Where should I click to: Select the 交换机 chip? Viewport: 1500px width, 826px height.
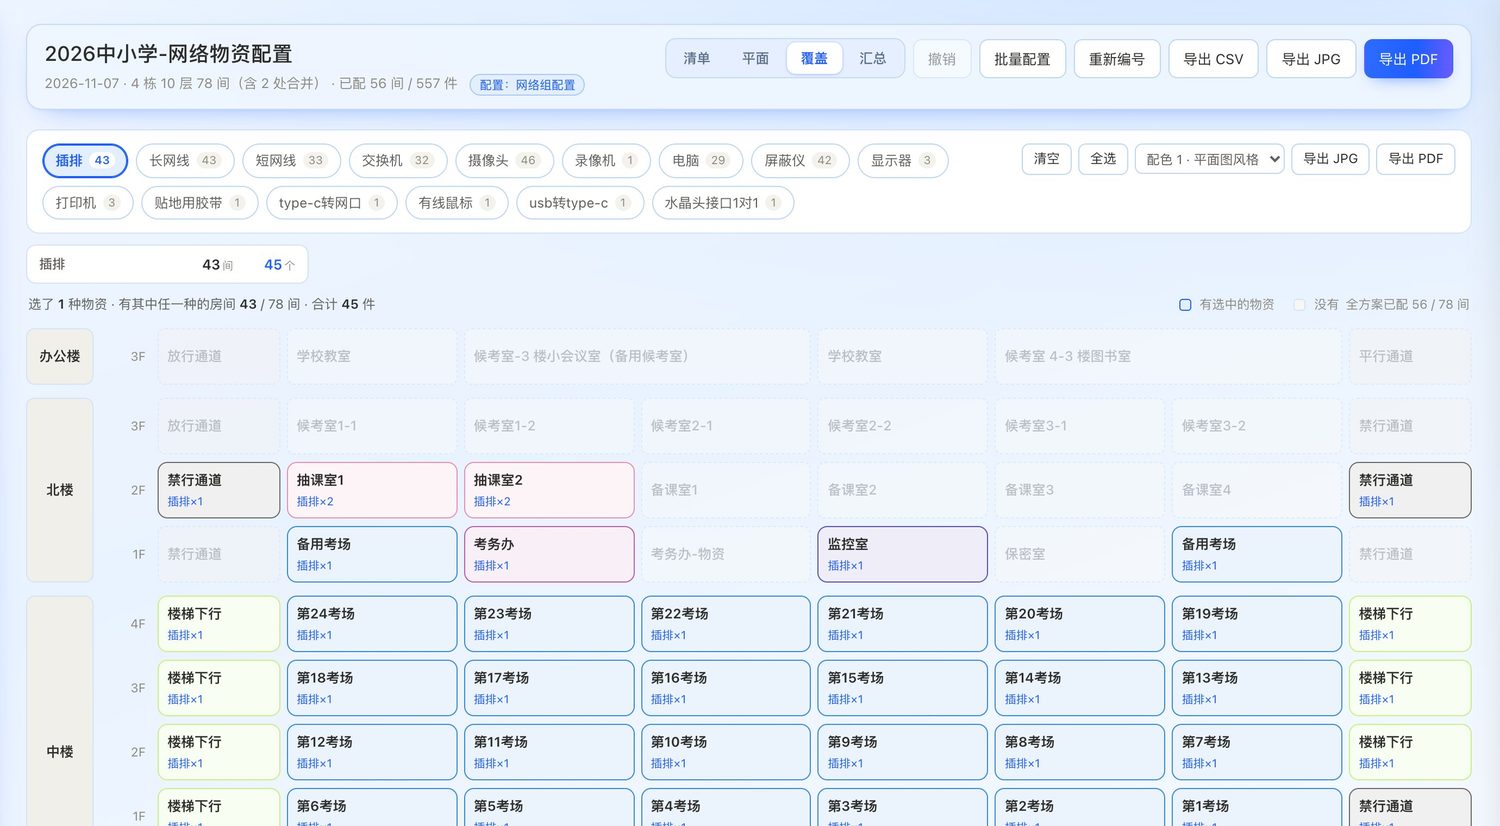[398, 160]
